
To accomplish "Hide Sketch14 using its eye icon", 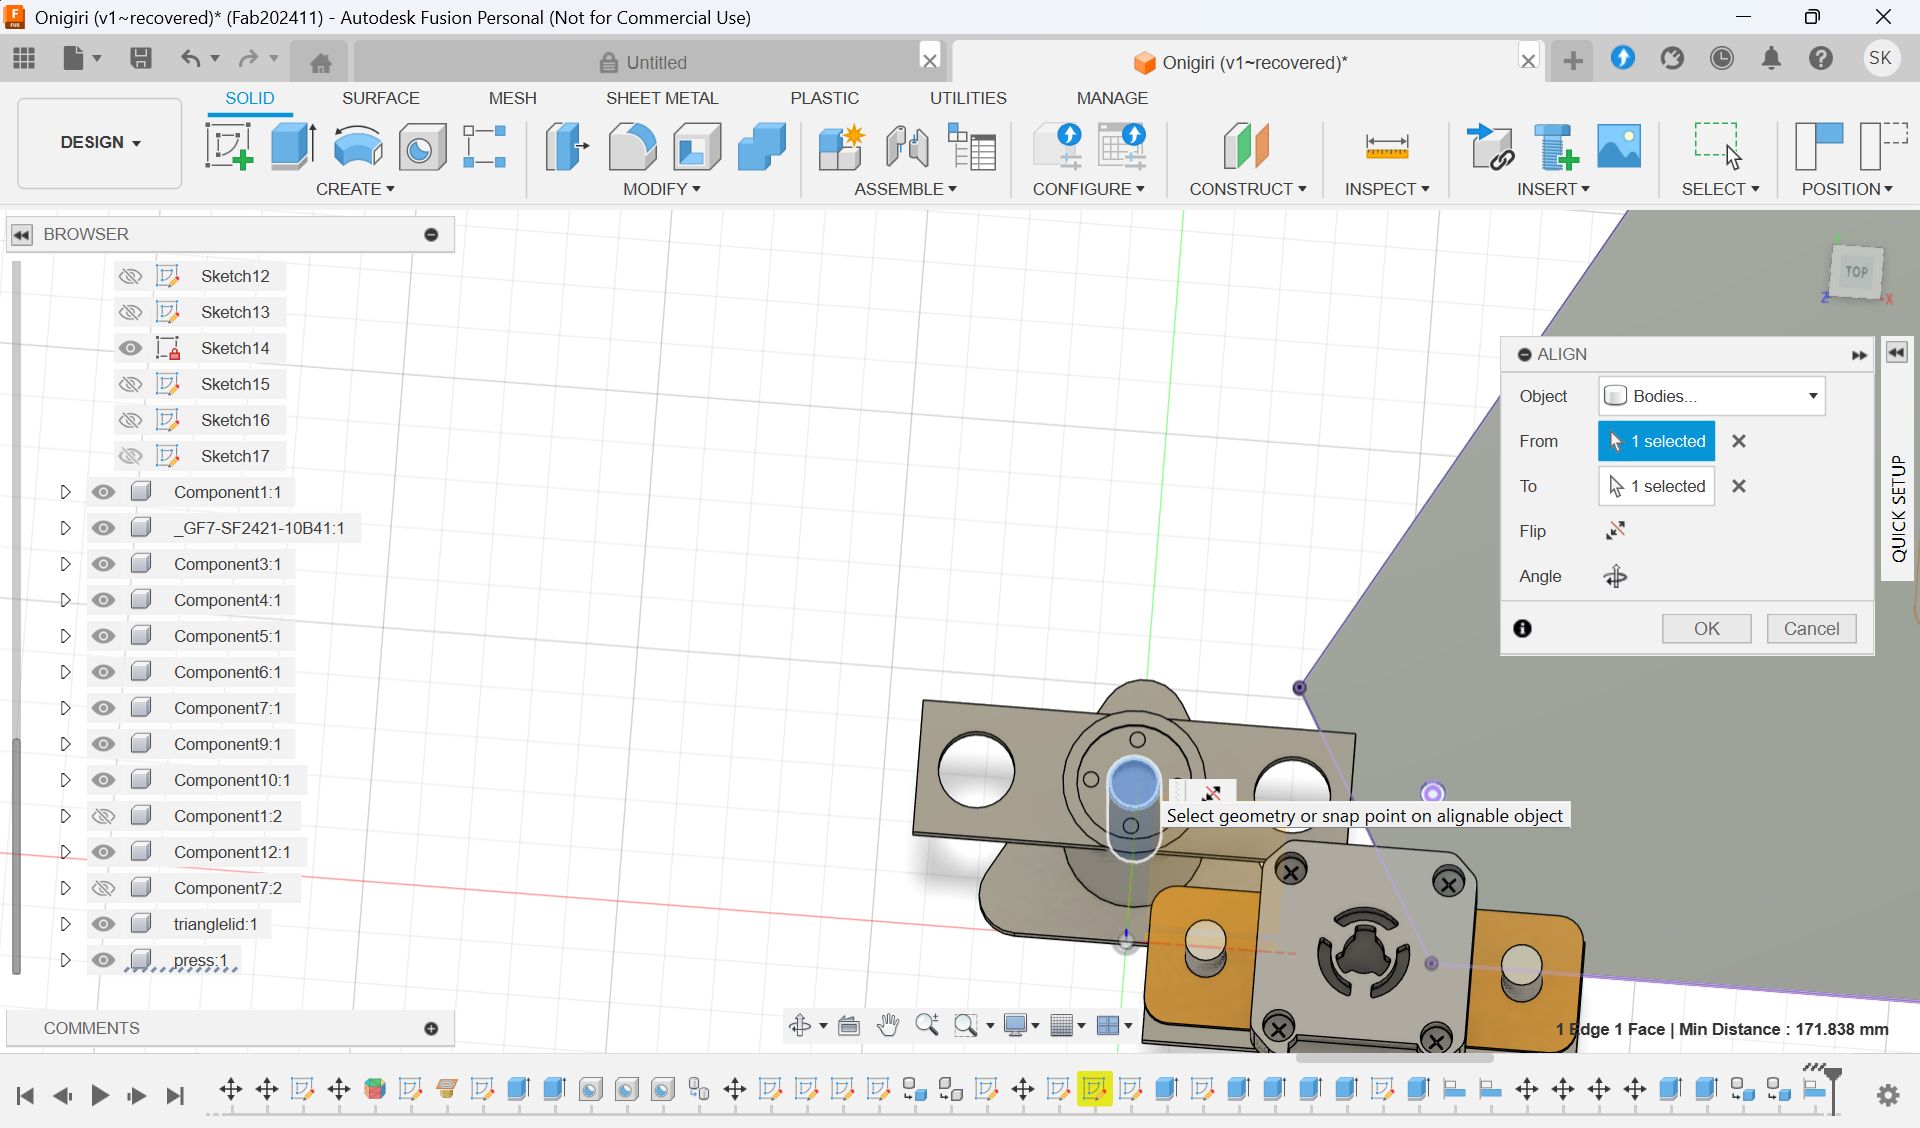I will 130,348.
